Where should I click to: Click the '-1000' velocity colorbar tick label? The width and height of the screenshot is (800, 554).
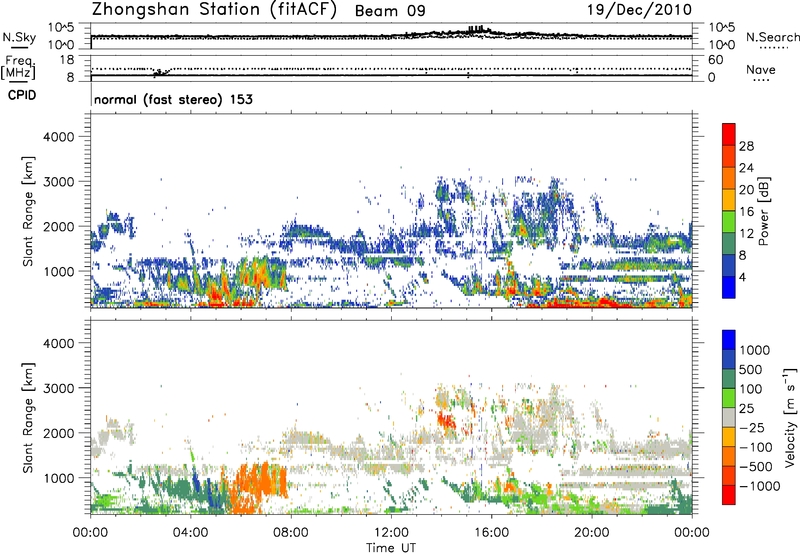click(759, 486)
